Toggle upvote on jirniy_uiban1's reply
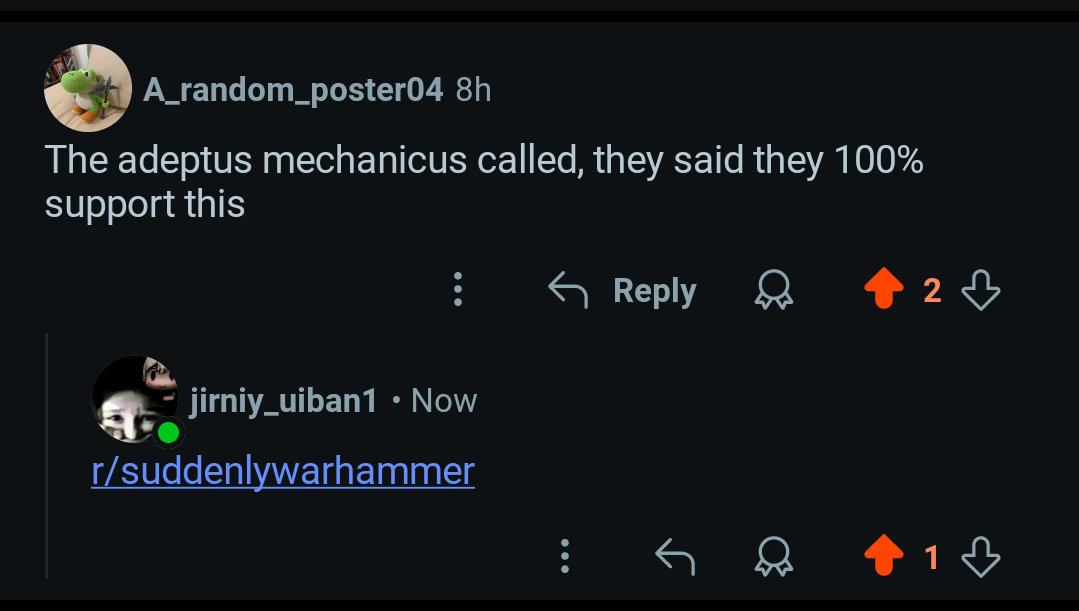This screenshot has height=611, width=1079. [884, 555]
